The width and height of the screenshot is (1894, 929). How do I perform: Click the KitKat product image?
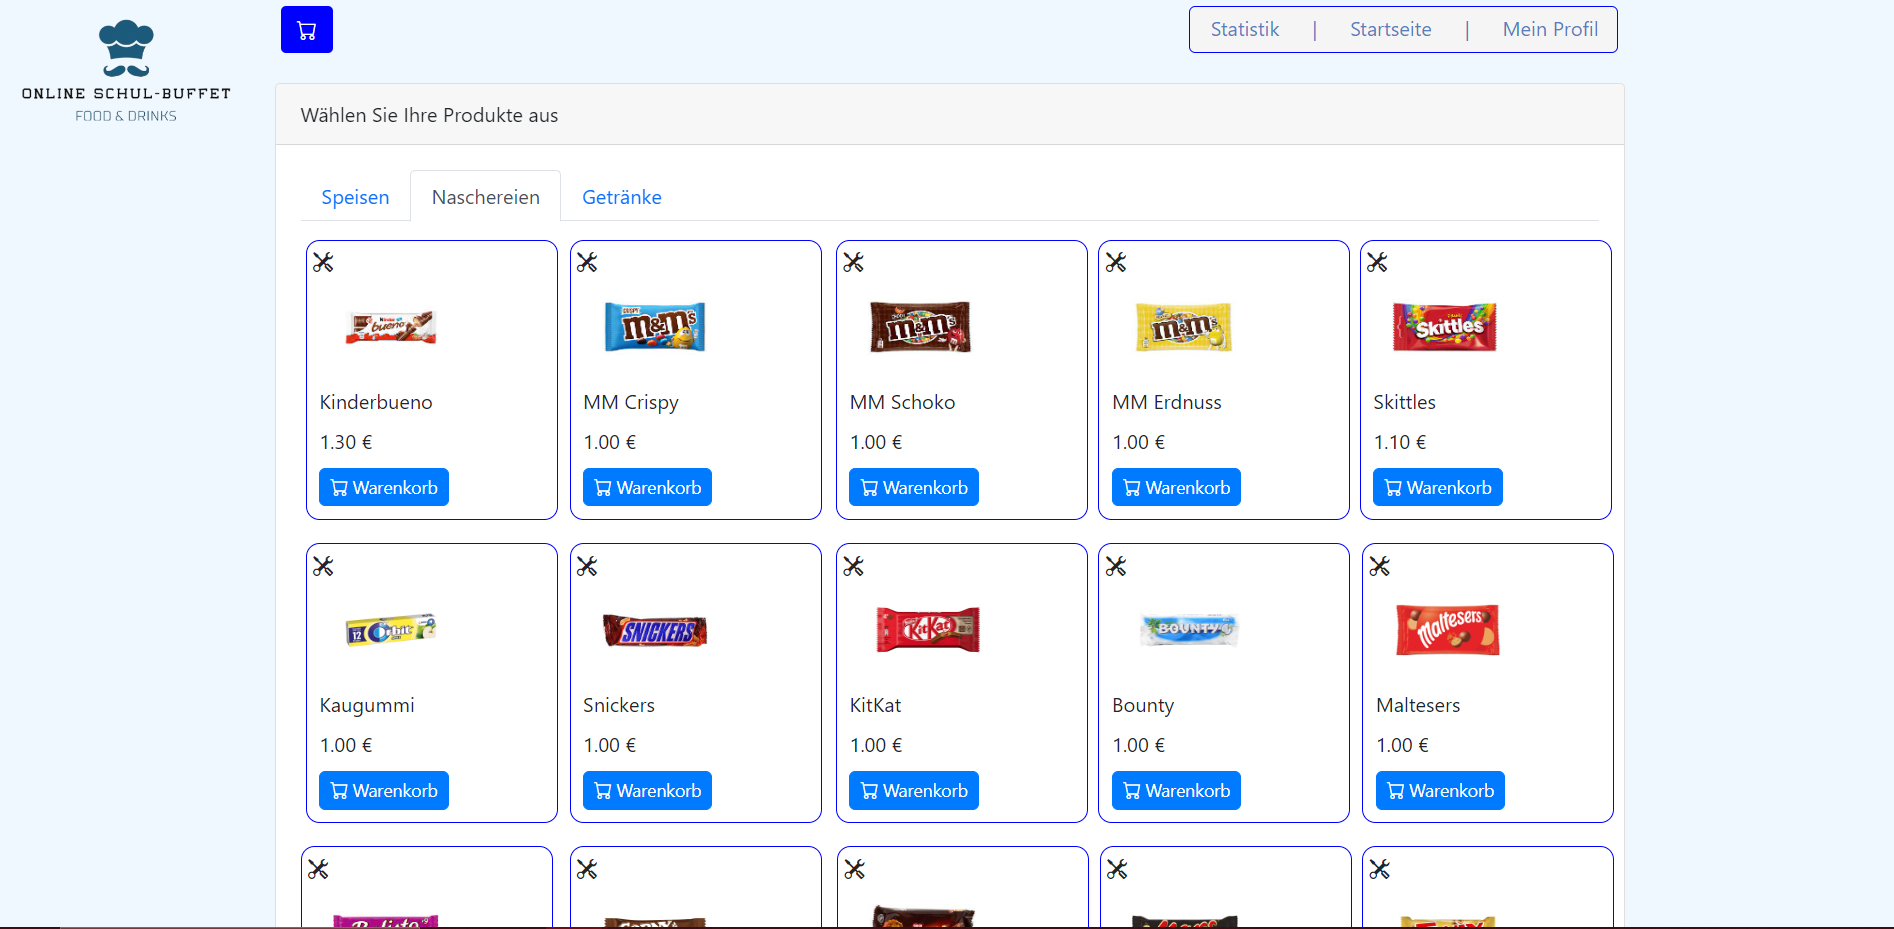click(x=928, y=630)
